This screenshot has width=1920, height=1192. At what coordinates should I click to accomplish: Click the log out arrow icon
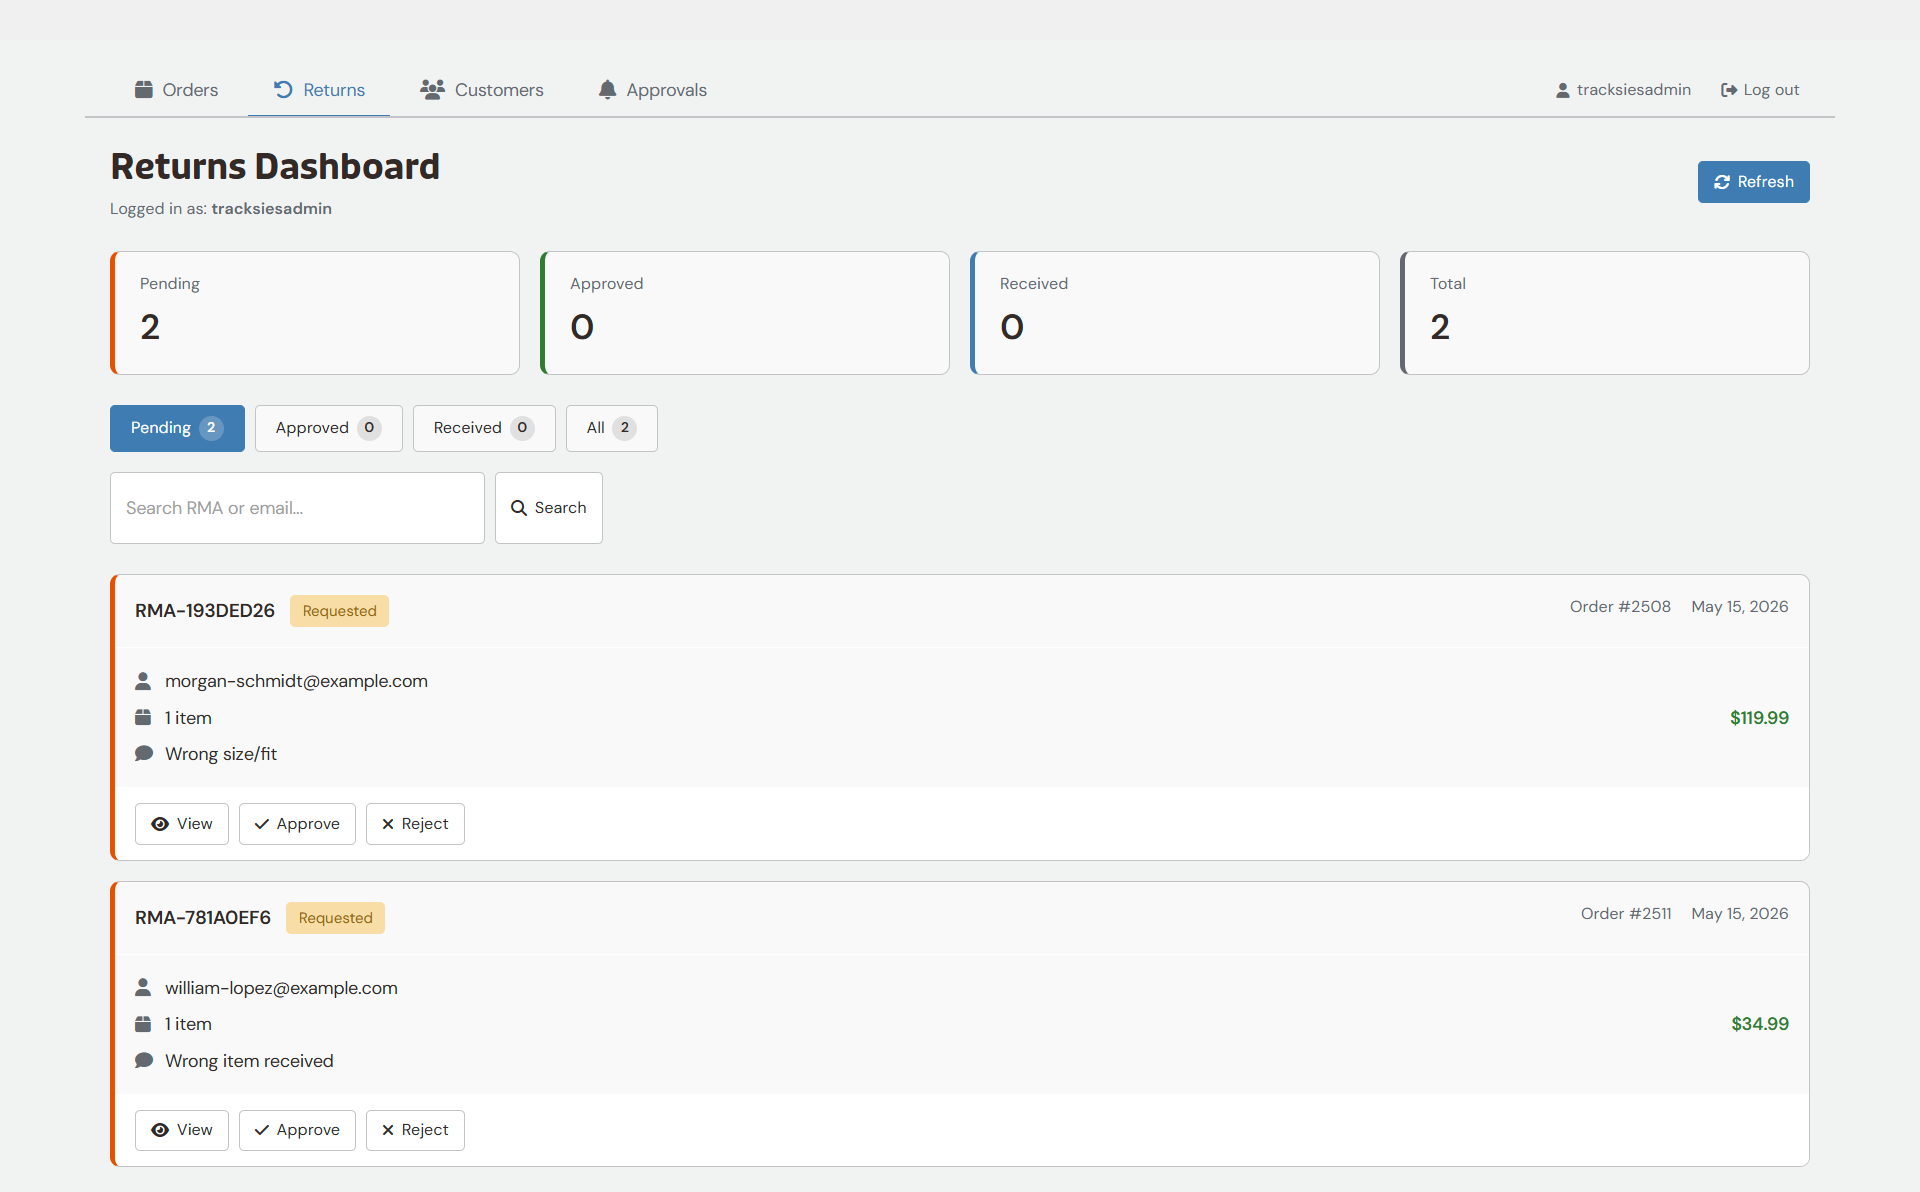pos(1729,90)
